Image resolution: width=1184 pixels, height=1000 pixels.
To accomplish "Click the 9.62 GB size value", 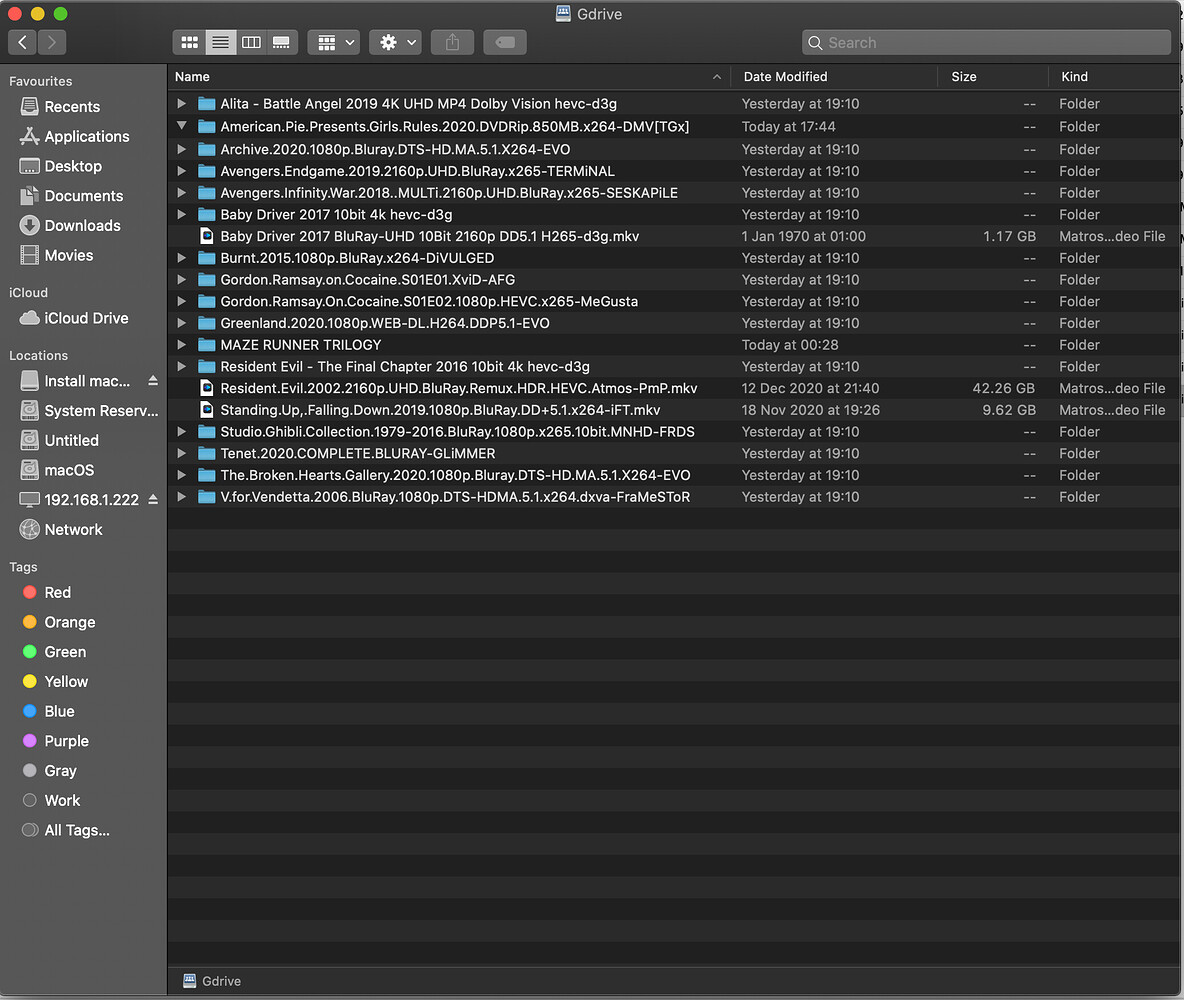I will [1009, 410].
